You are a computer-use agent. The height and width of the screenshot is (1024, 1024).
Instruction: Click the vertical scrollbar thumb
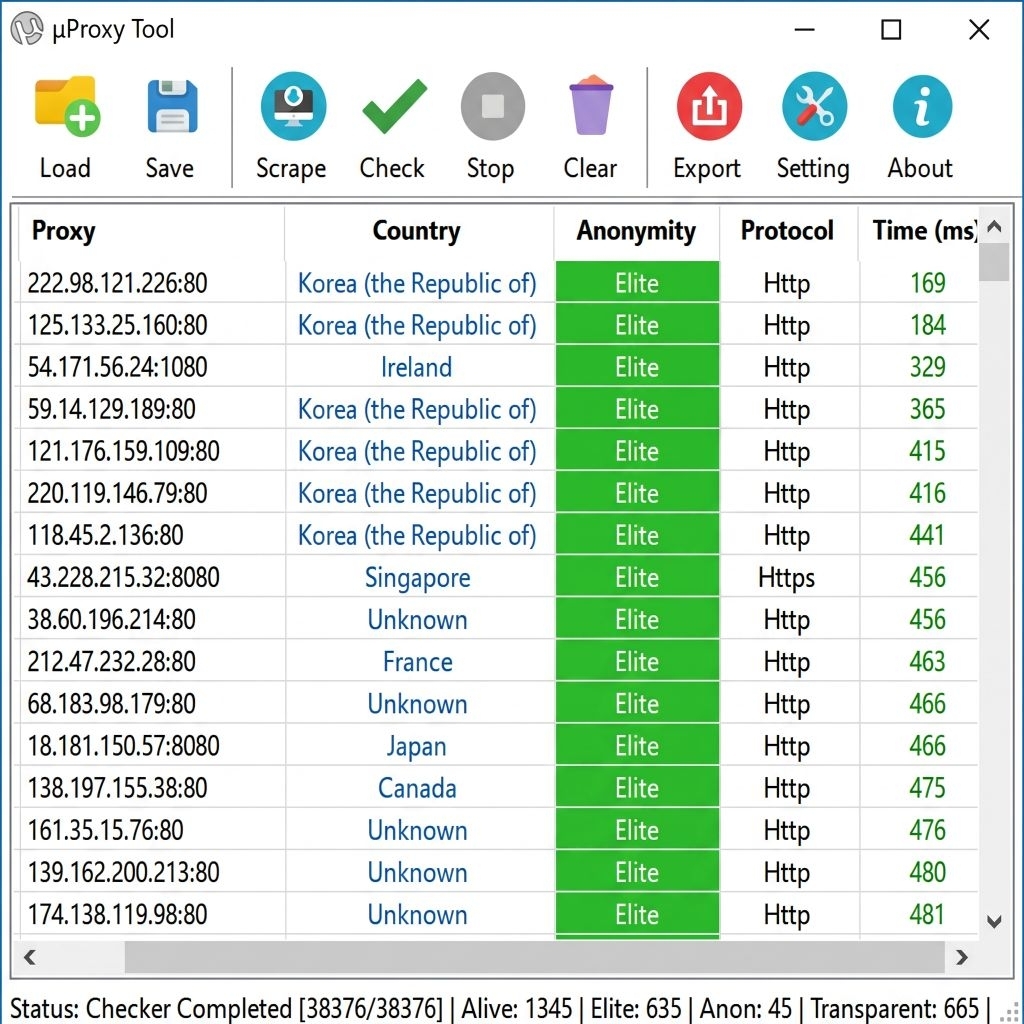click(994, 263)
